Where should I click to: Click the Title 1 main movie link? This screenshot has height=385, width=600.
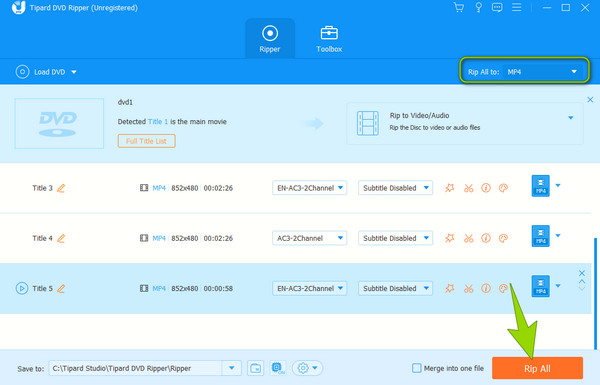158,122
